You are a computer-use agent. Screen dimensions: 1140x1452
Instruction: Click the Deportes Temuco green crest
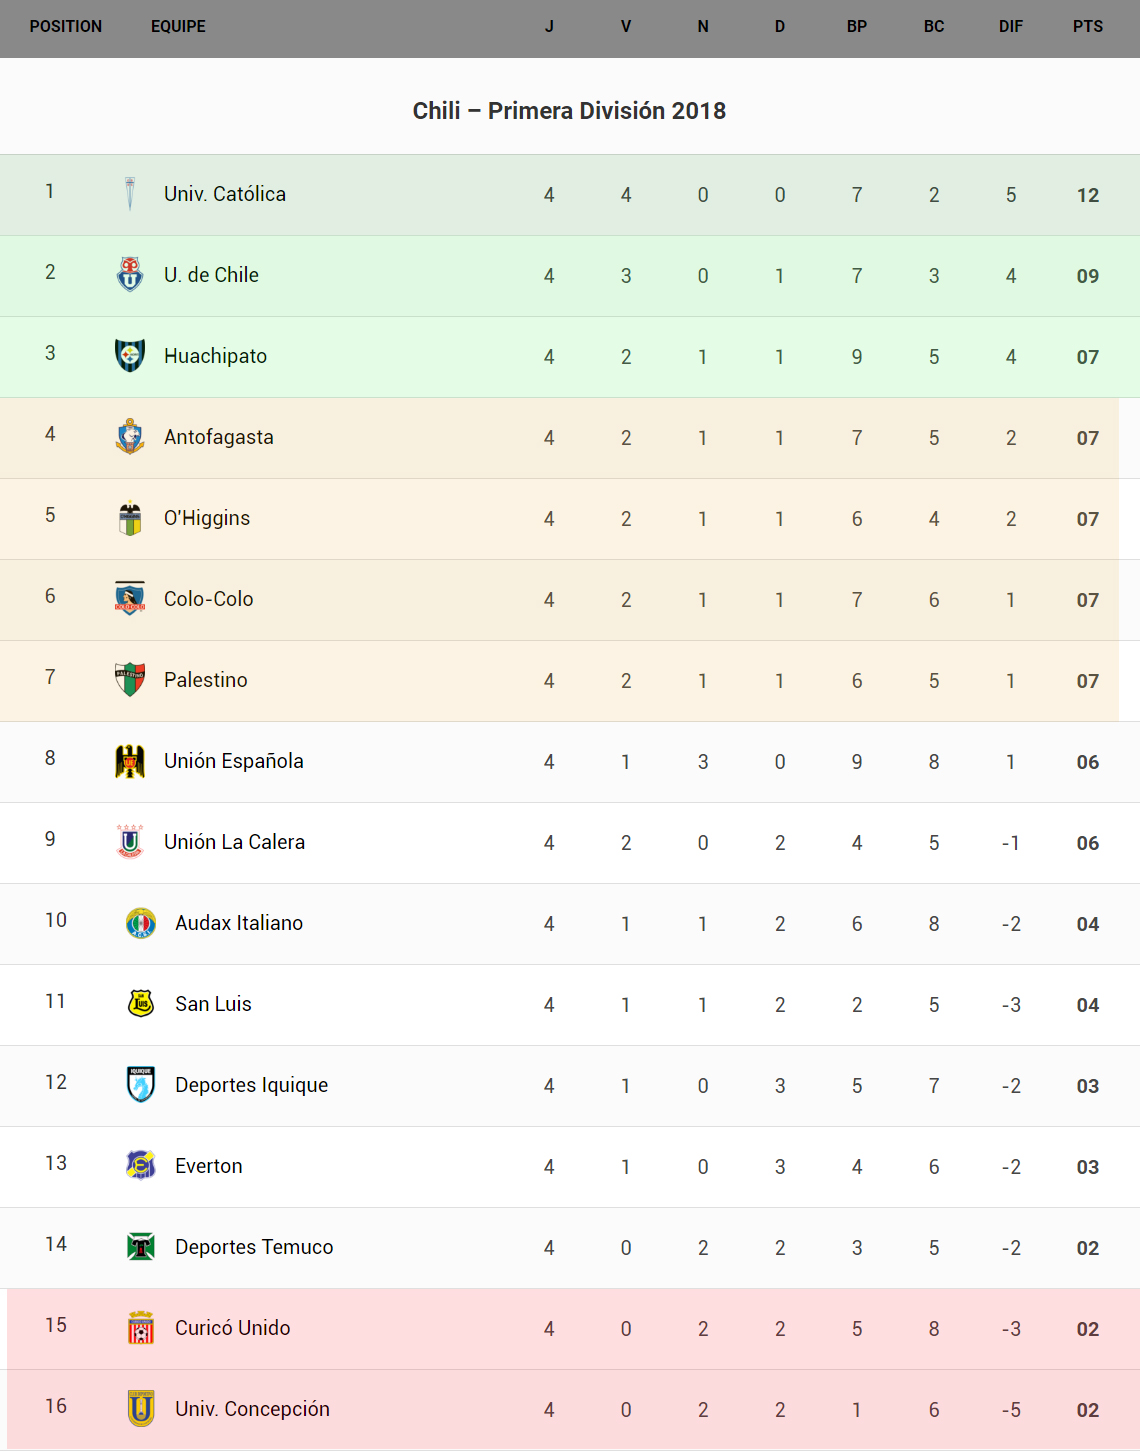tap(141, 1246)
